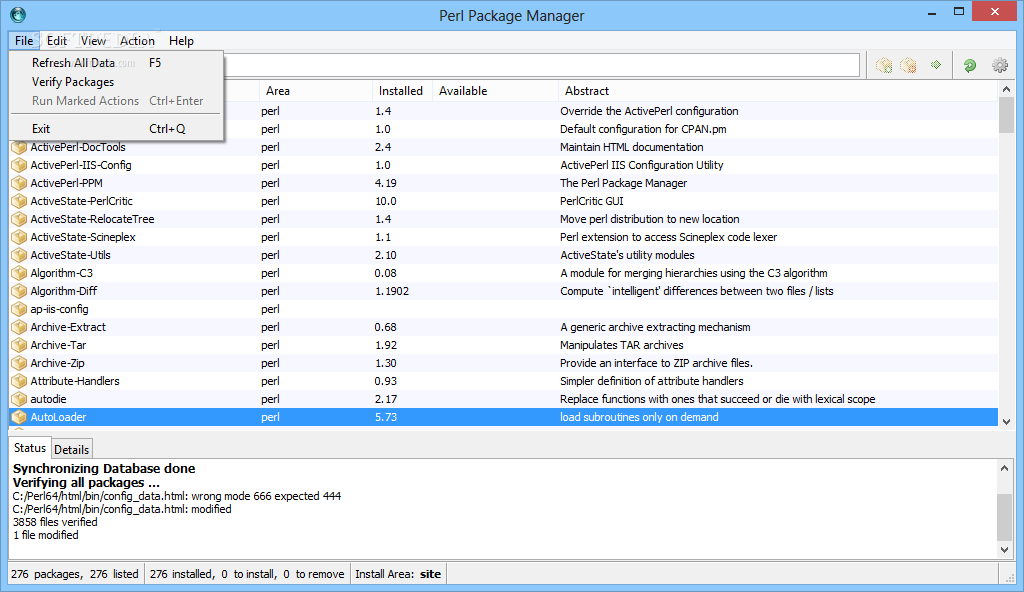Screen dimensions: 1024x592
Task: Click 'Install Area: site' in status bar
Action: (398, 574)
